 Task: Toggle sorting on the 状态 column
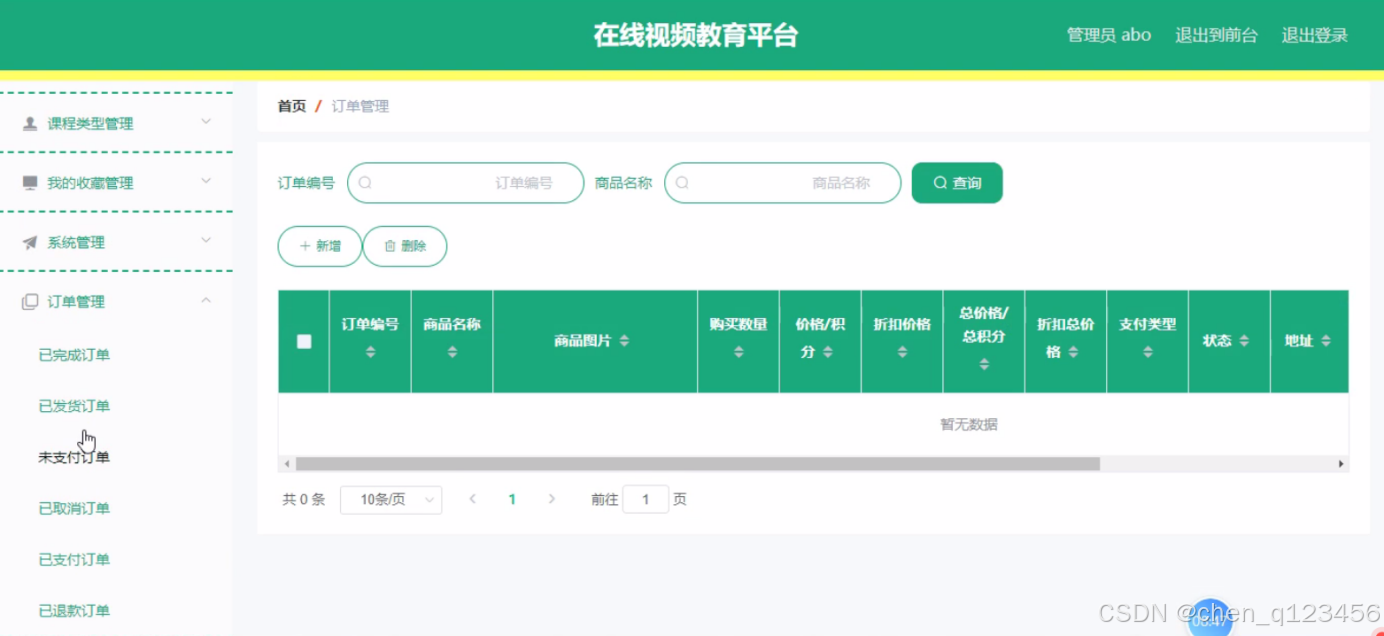coord(1243,340)
